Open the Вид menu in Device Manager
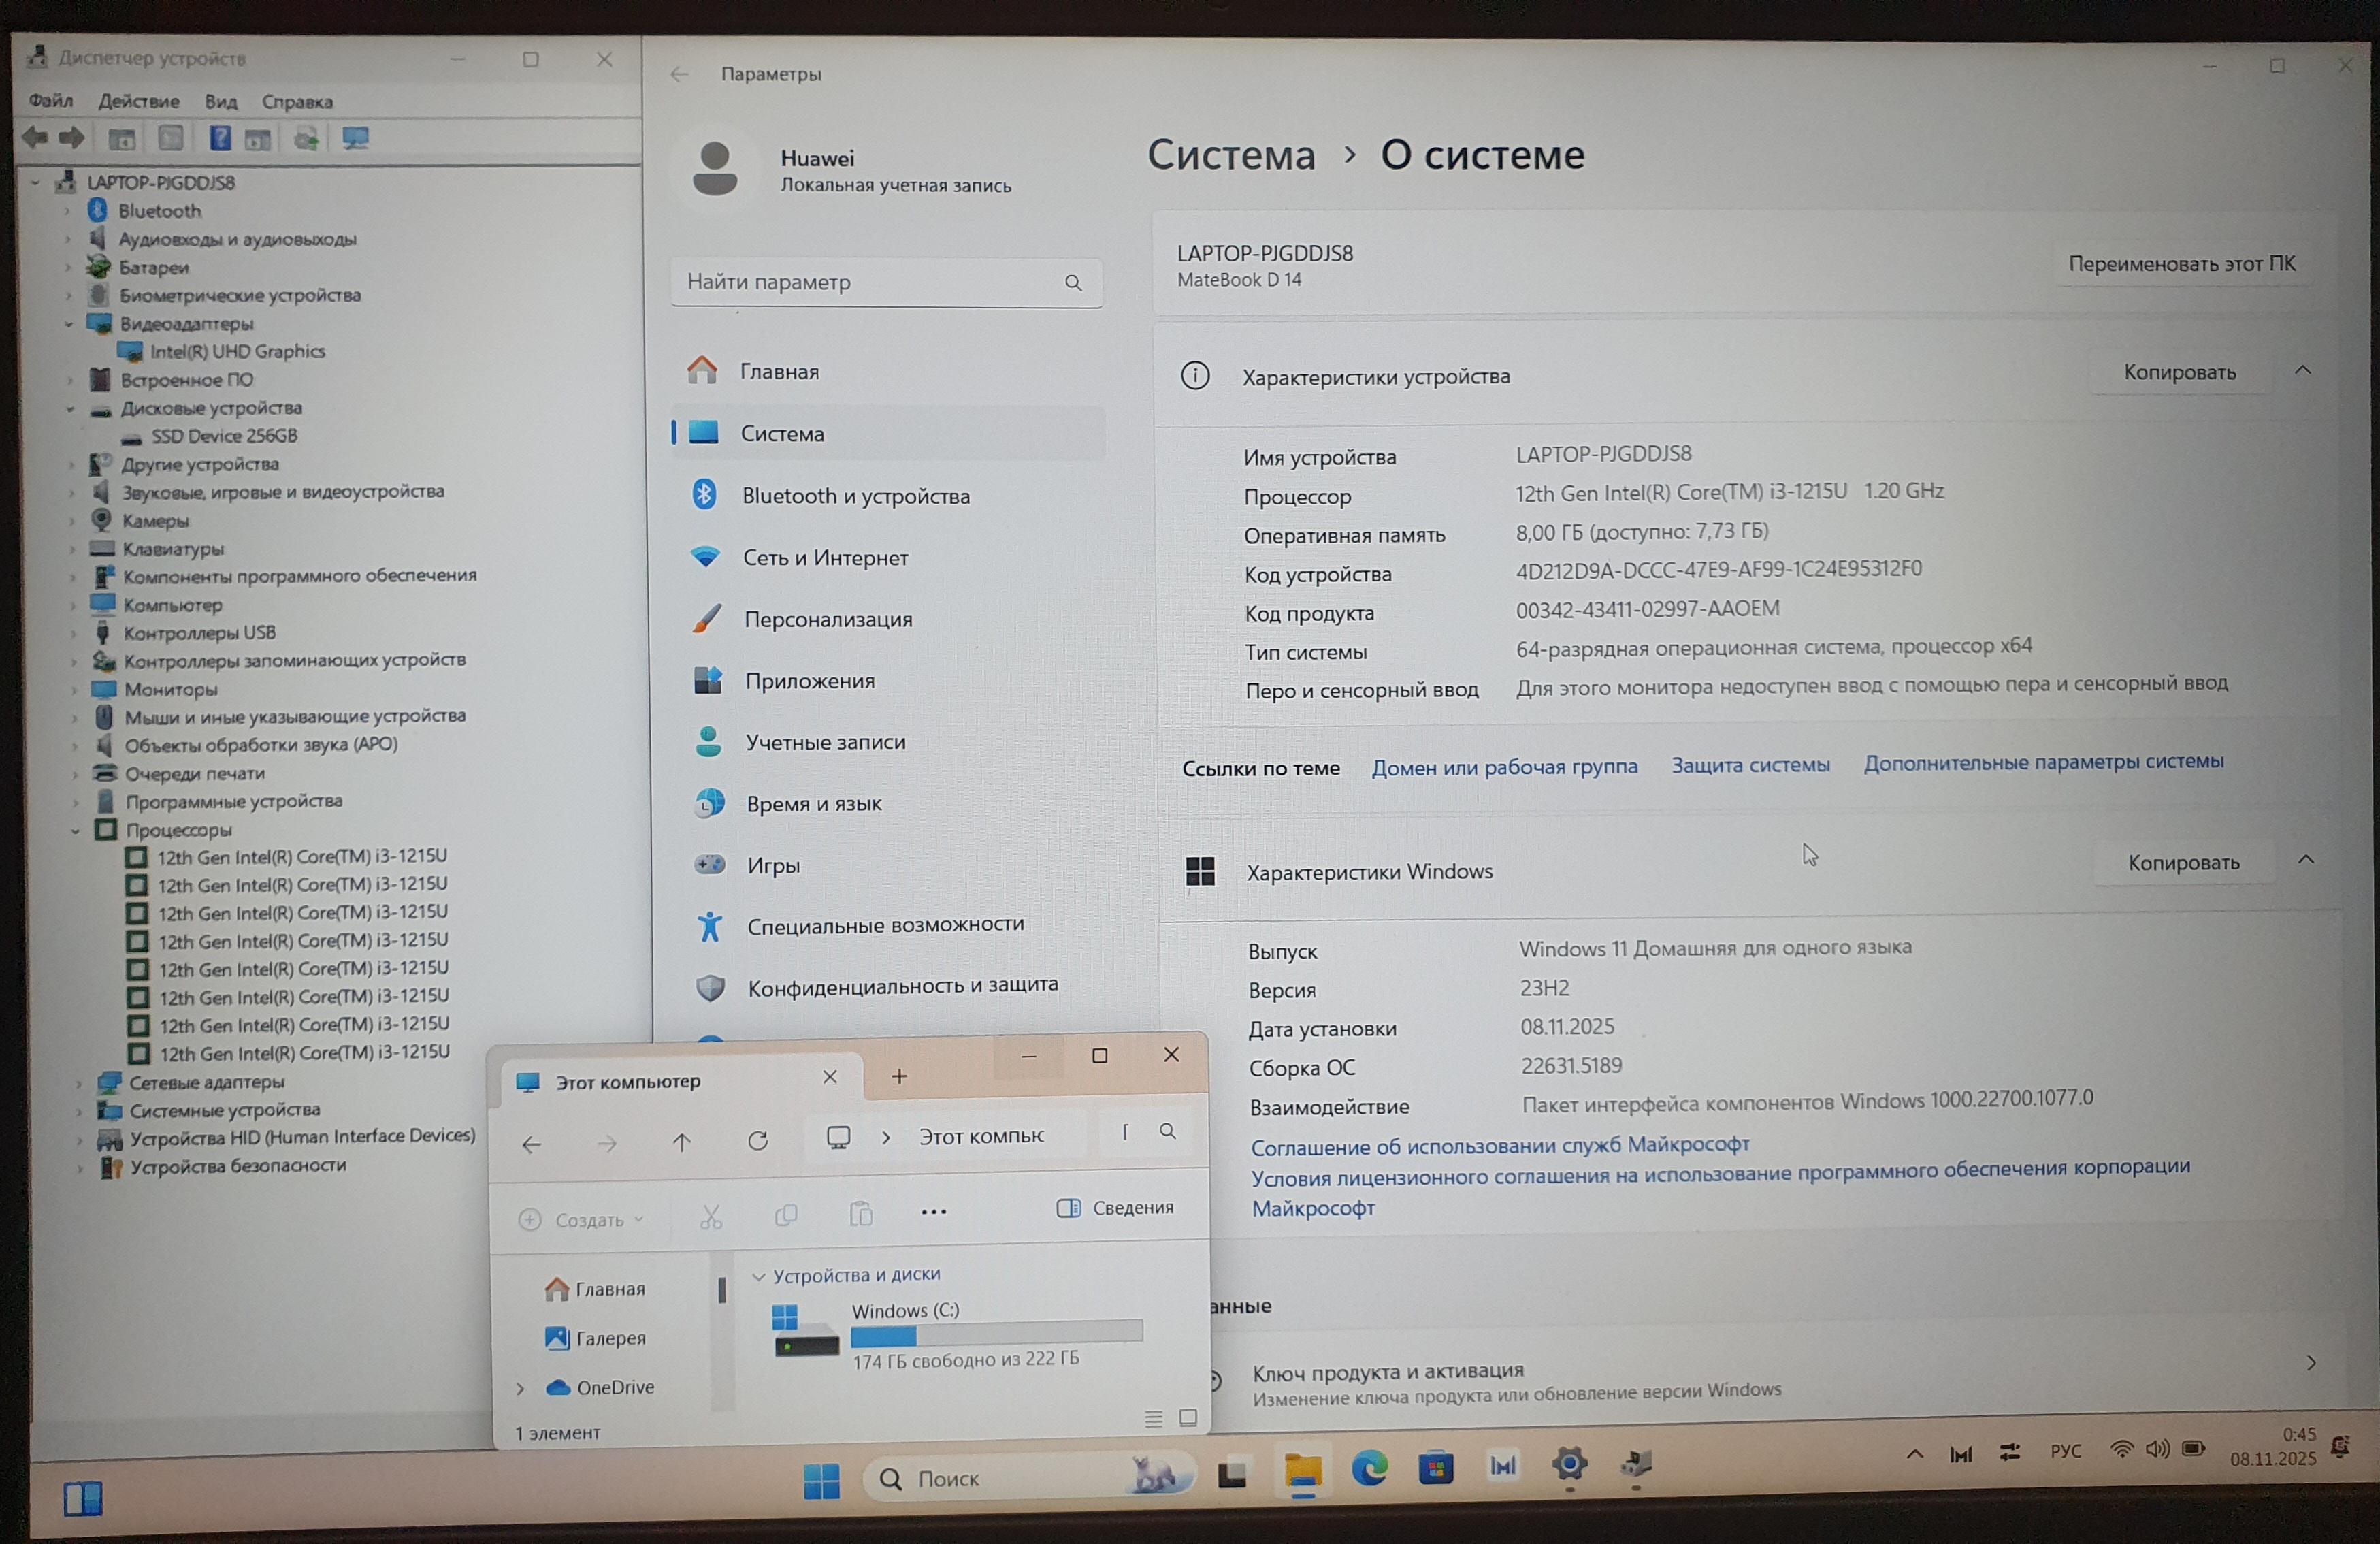2380x1544 pixels. click(x=221, y=101)
